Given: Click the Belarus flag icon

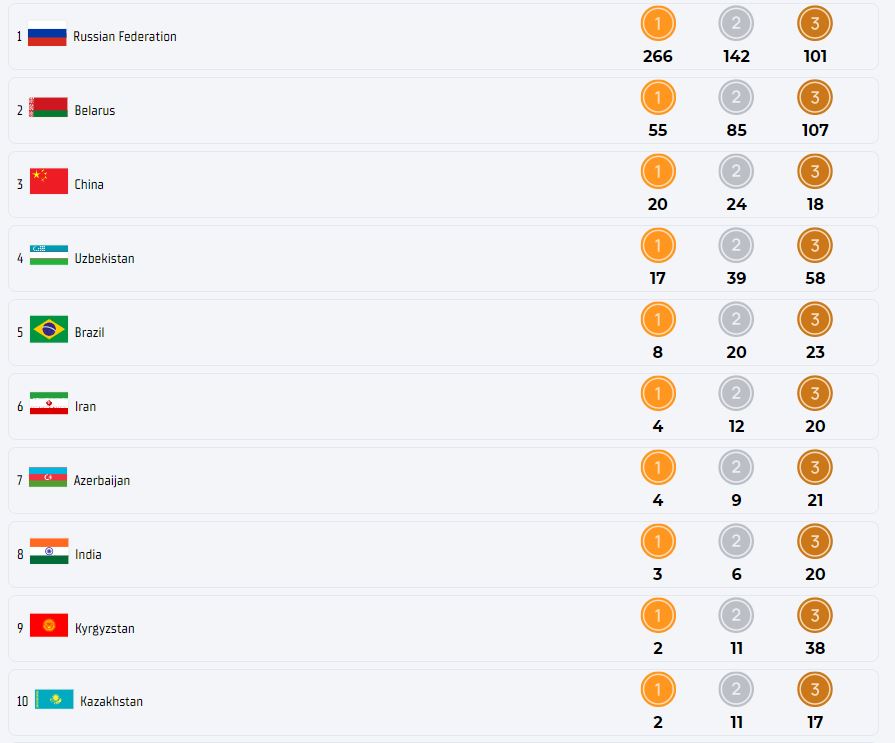Looking at the screenshot, I should (x=48, y=109).
